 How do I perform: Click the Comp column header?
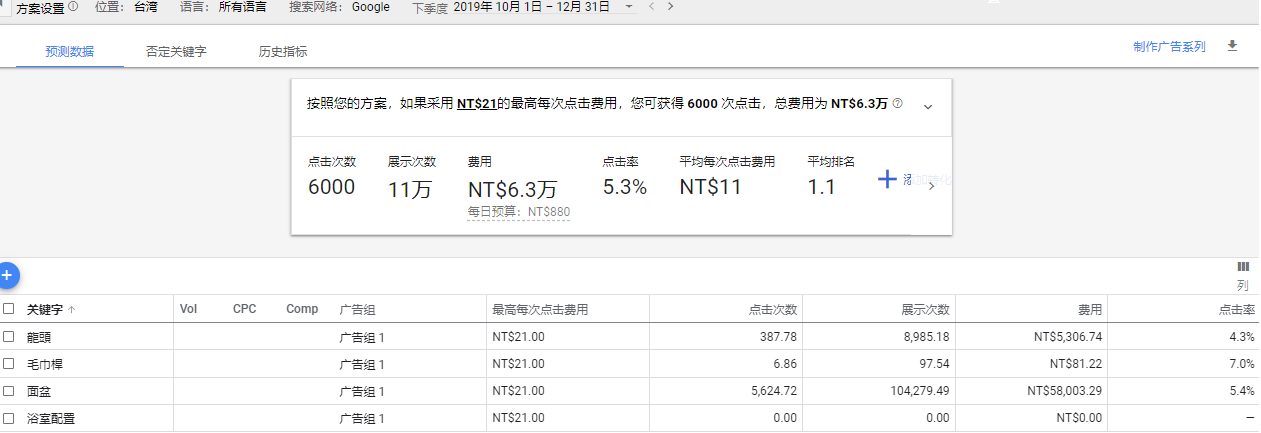[x=302, y=309]
